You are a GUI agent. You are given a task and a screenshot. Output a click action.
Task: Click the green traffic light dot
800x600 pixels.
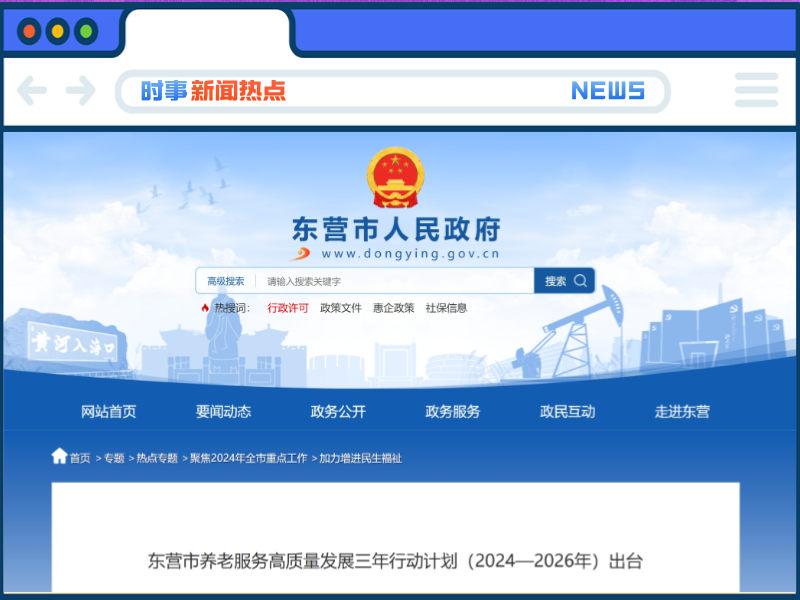tap(86, 31)
